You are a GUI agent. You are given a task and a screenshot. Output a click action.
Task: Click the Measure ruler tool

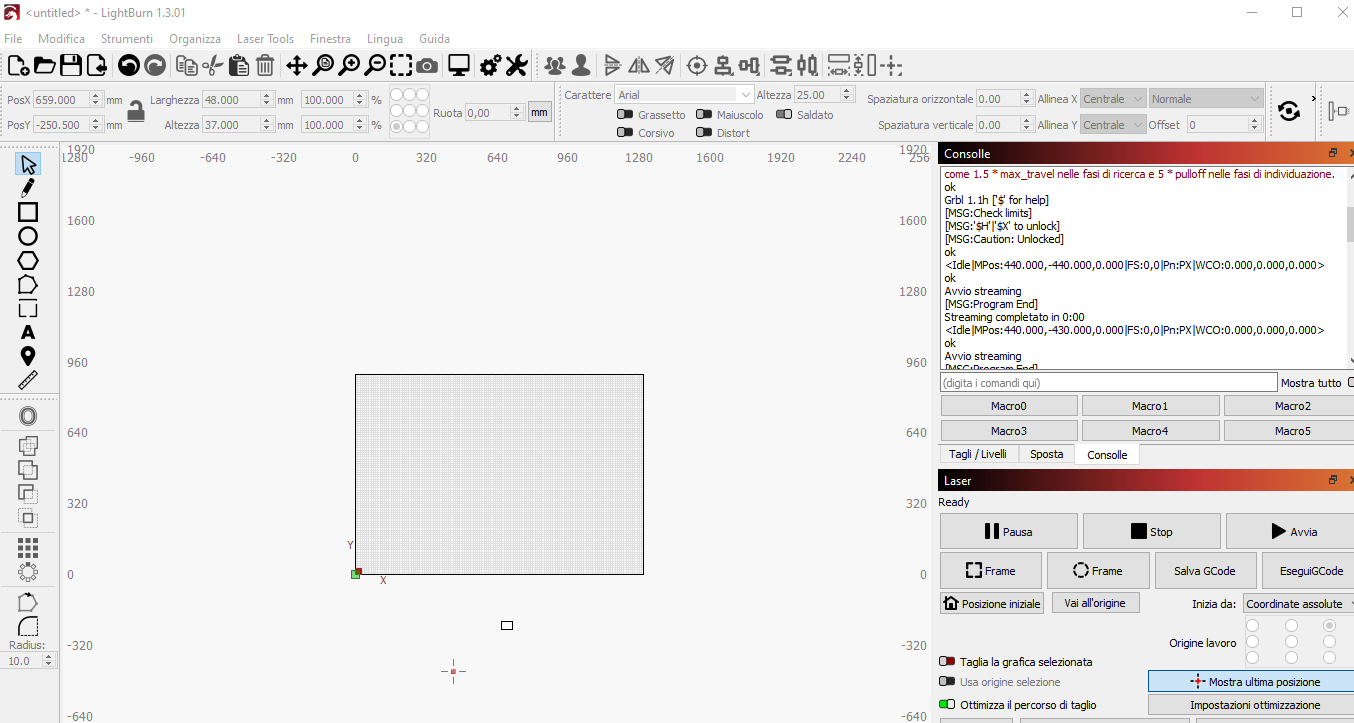[x=28, y=380]
